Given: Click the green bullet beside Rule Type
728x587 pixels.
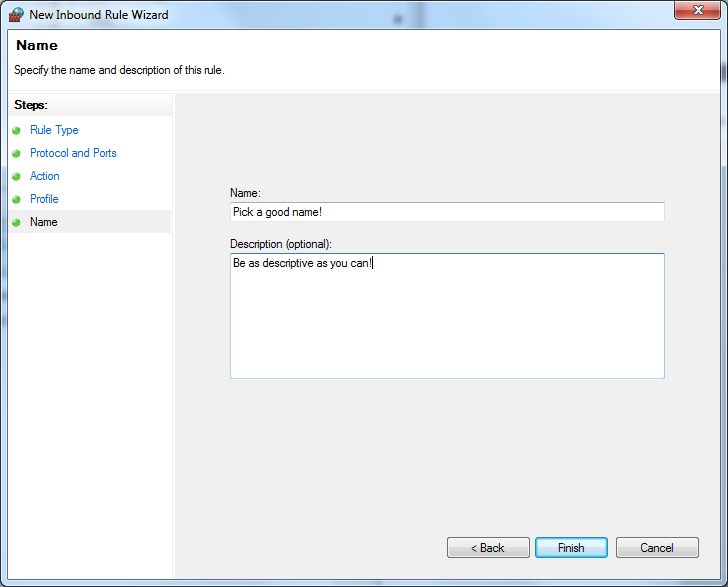Looking at the screenshot, I should click(16, 131).
